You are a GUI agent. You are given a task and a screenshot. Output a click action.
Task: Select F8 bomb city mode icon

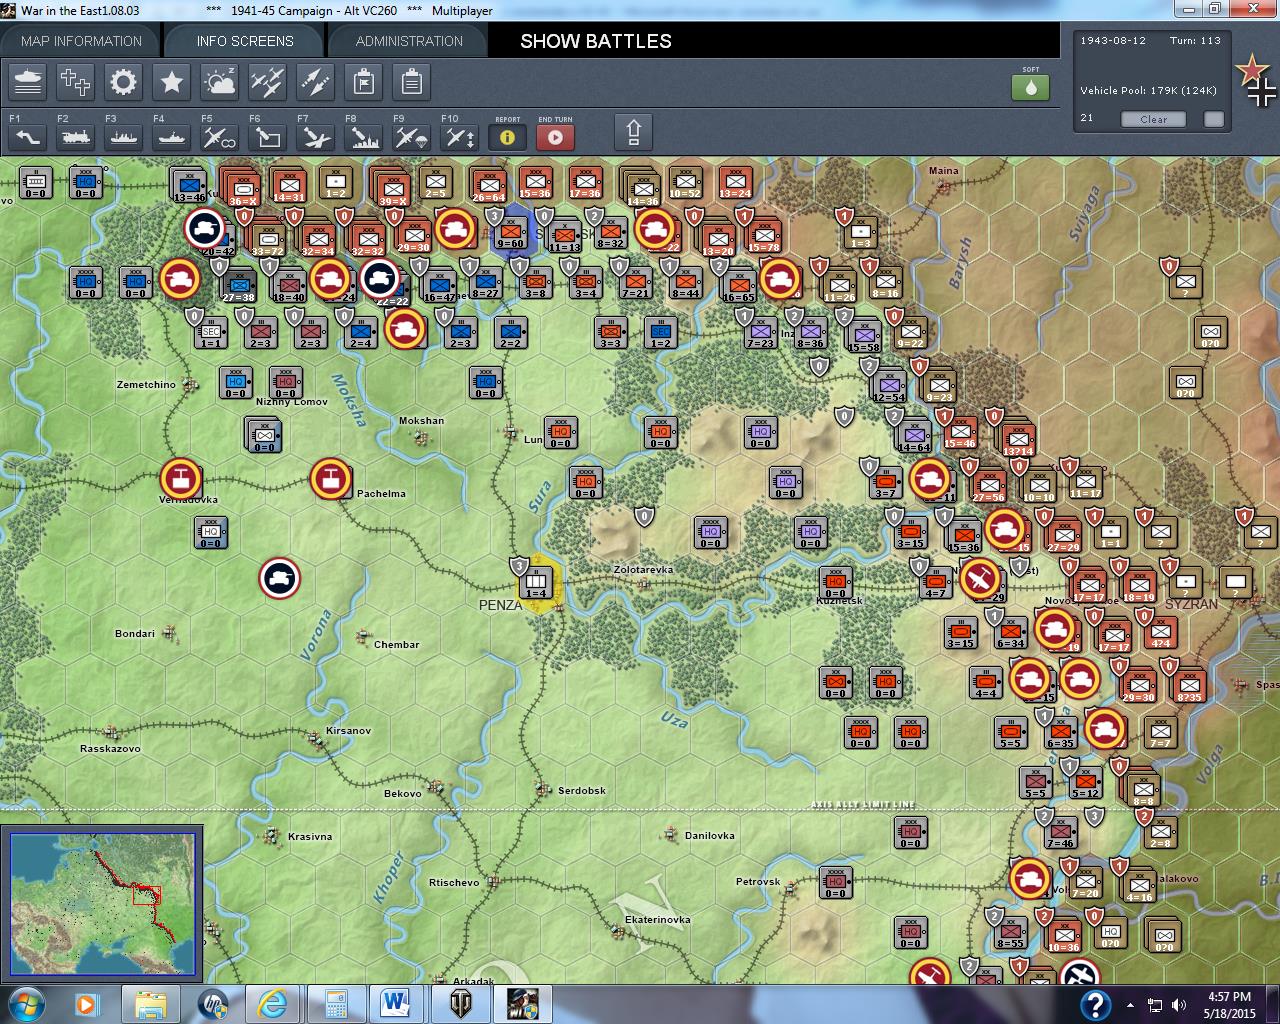point(363,136)
